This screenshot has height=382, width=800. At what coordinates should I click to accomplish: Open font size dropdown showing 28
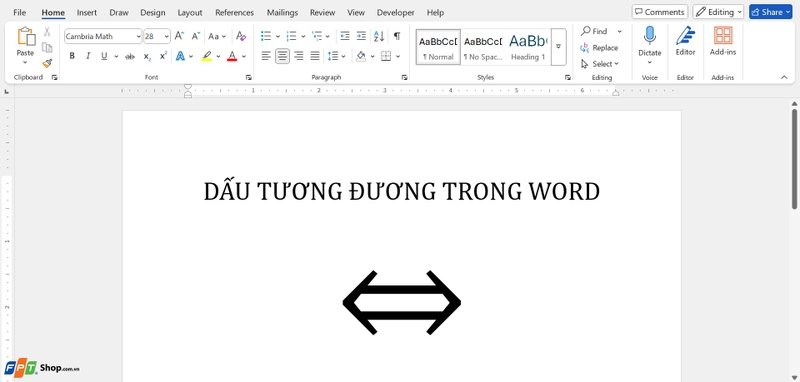[x=166, y=36]
